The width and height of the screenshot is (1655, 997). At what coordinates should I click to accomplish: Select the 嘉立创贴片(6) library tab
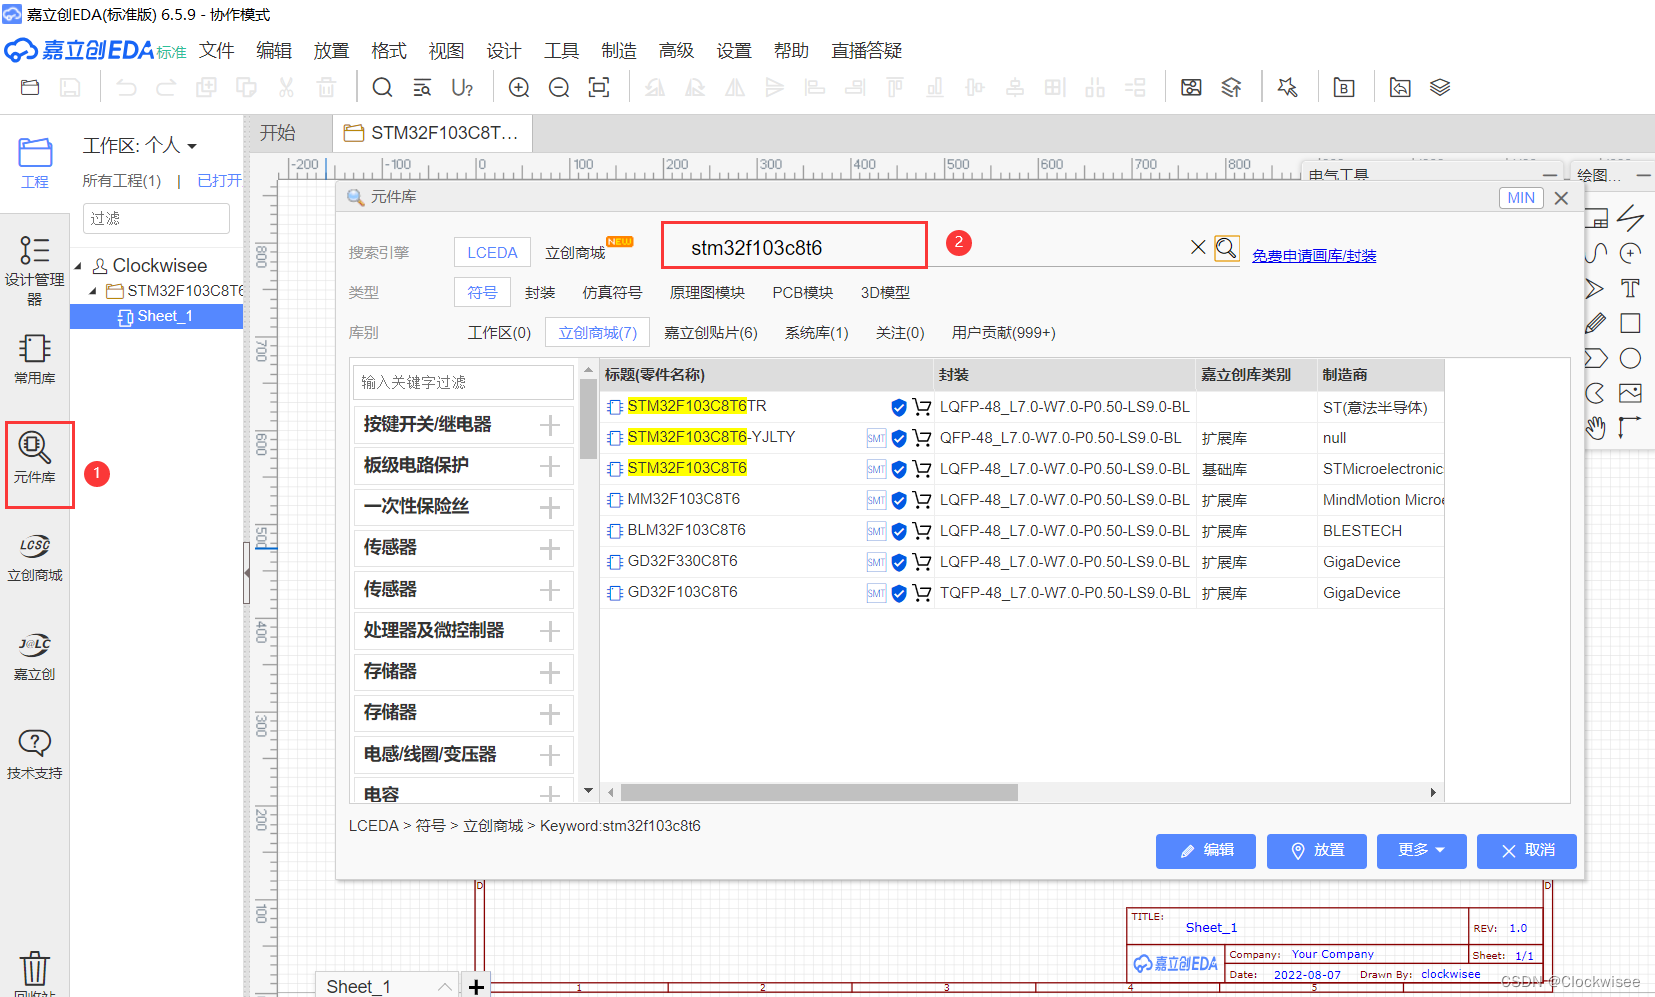coord(711,333)
